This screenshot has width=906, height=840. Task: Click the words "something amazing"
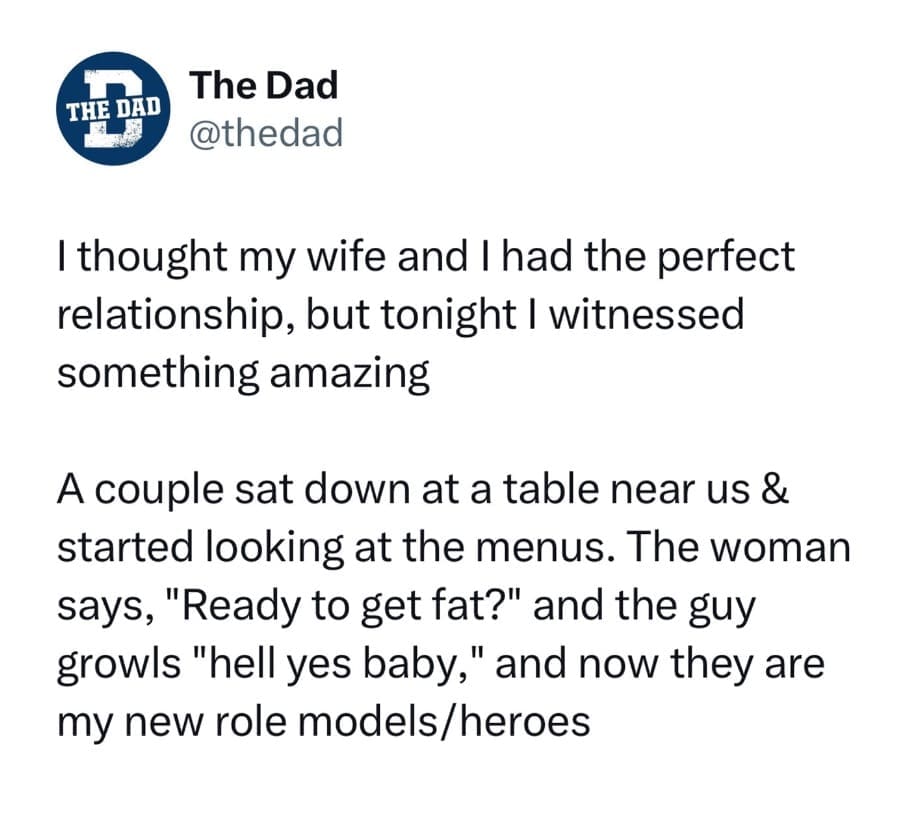(243, 373)
